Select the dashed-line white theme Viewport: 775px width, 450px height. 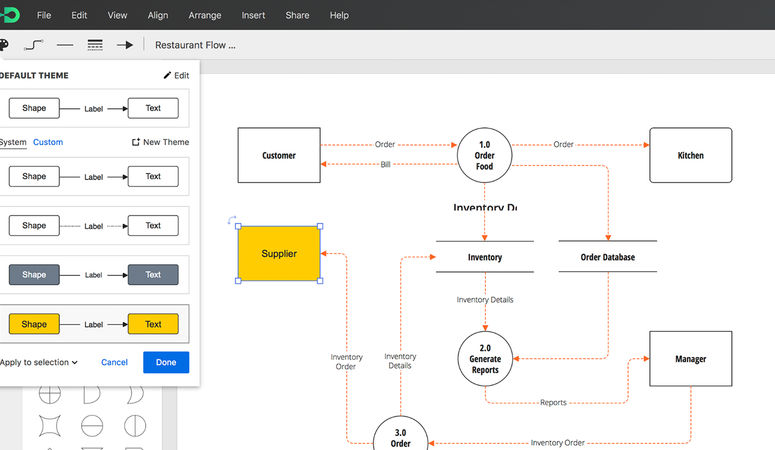tap(94, 225)
